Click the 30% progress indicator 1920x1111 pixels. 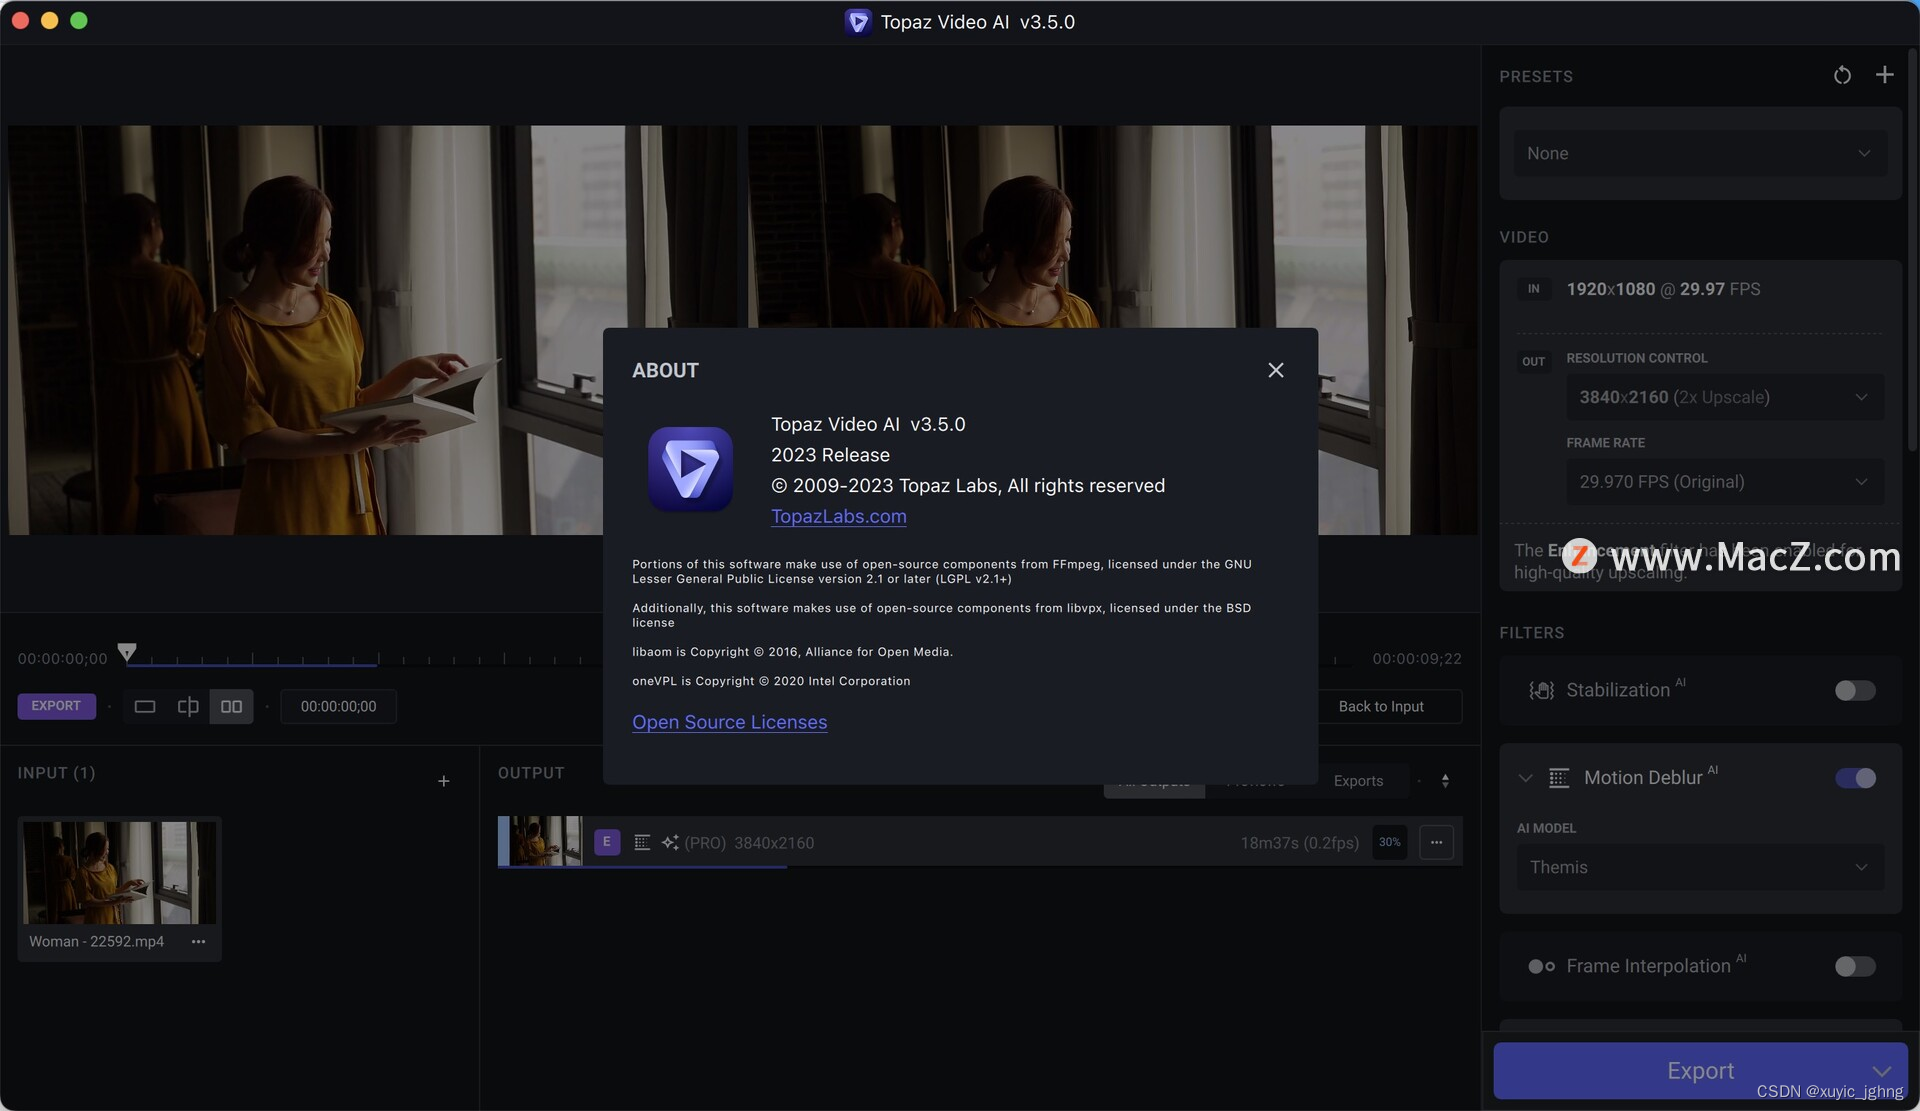pos(1389,842)
